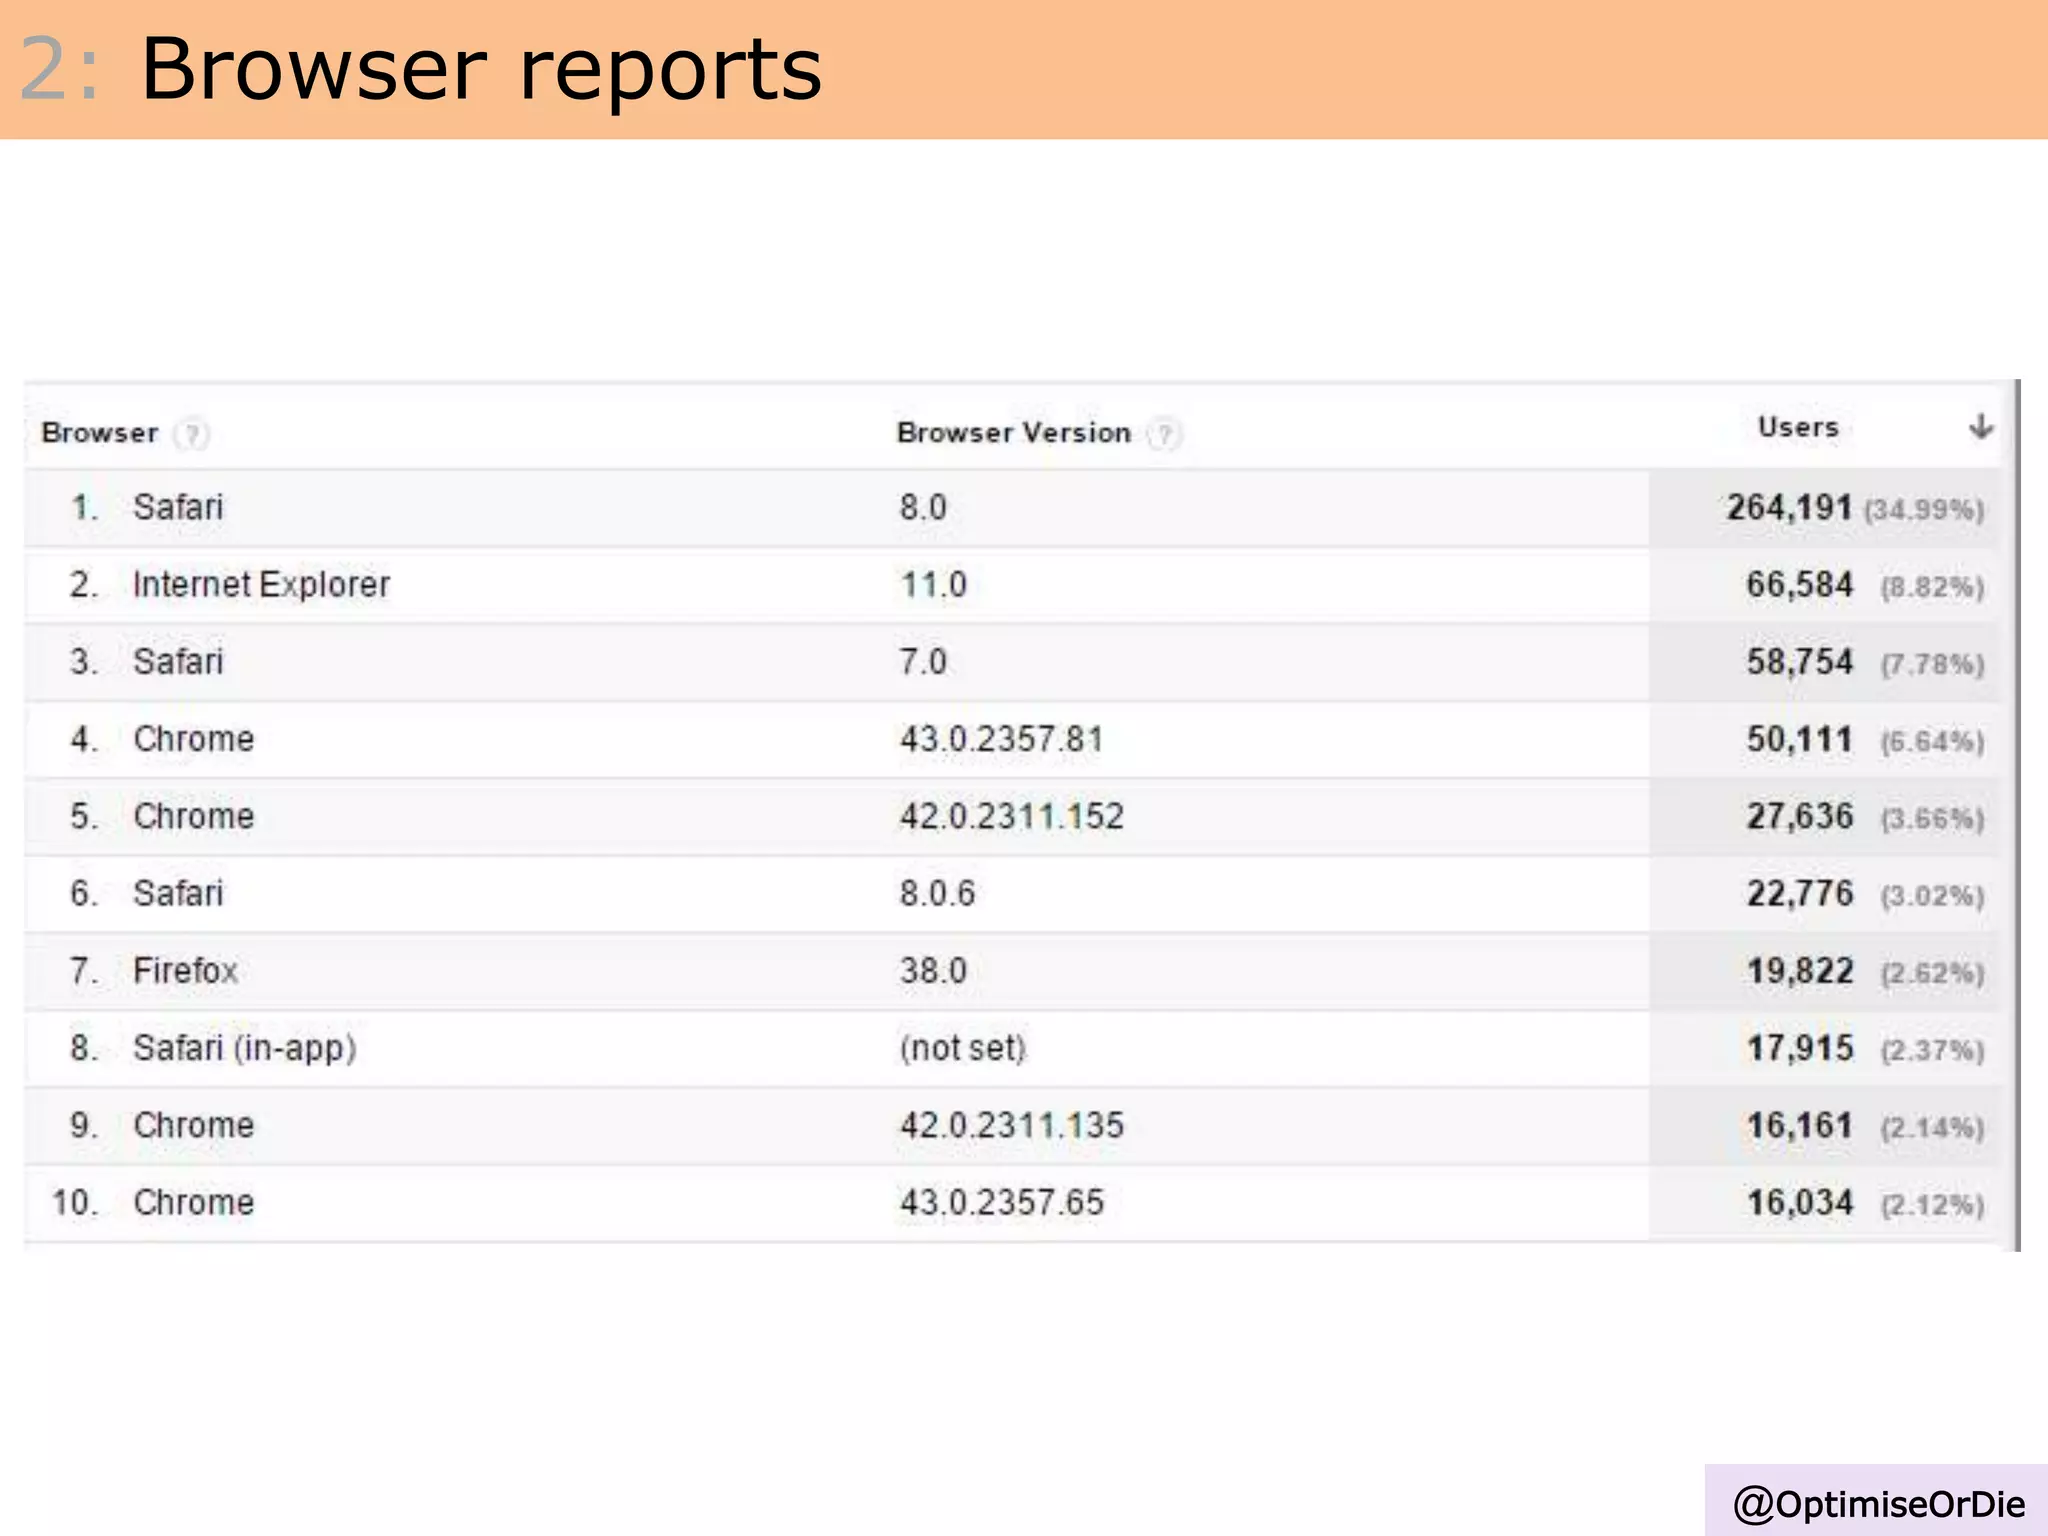Click the Browser column header
Viewport: 2048px width, 1536px height.
[x=100, y=433]
